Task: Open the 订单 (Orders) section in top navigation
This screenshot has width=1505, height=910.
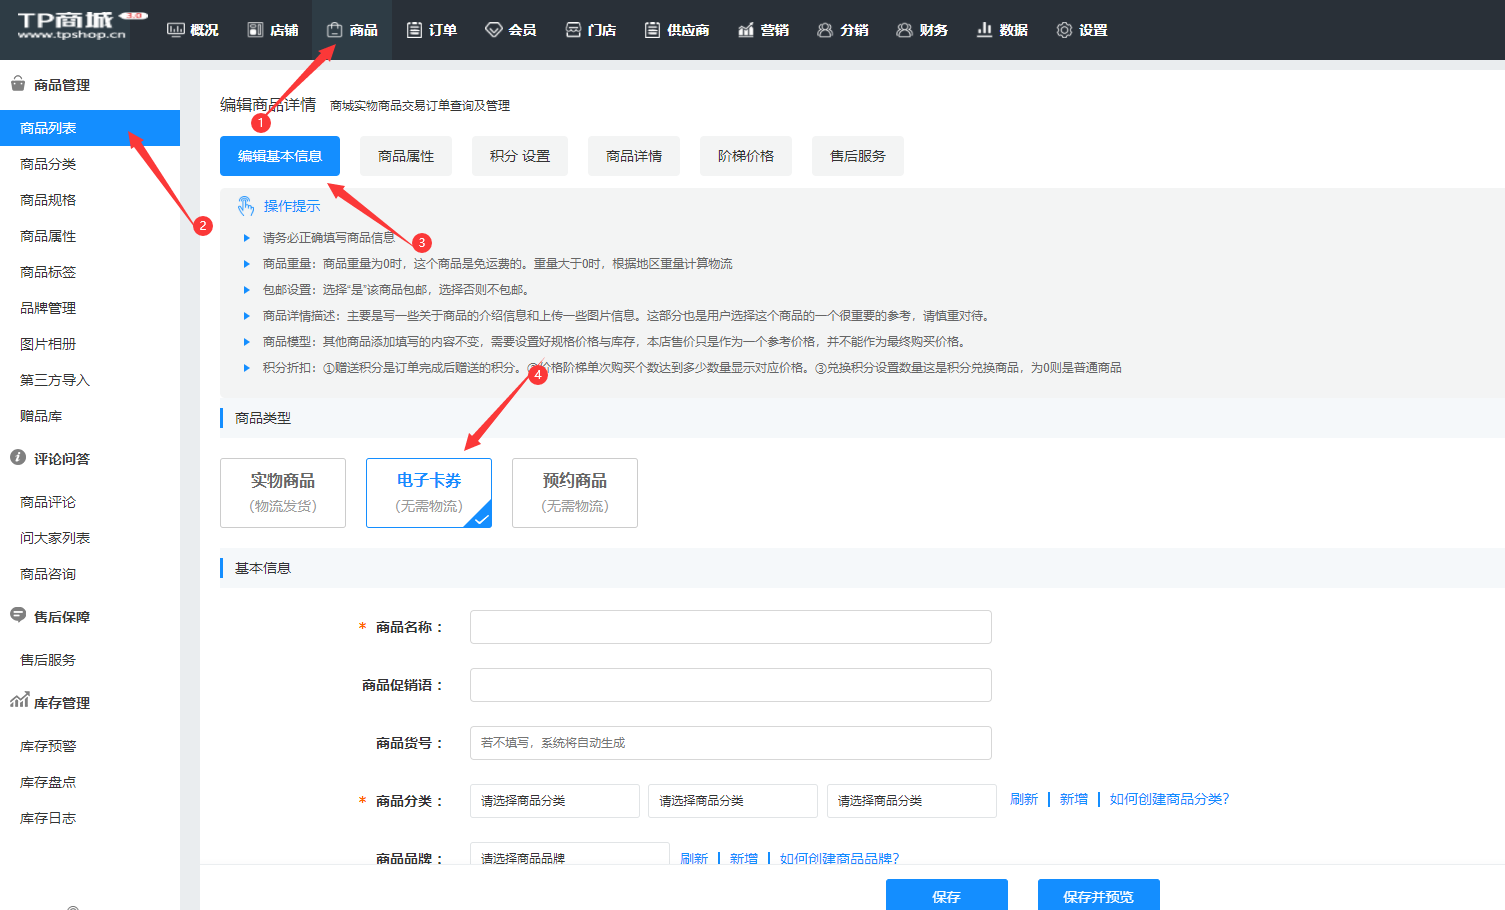Action: 431,29
